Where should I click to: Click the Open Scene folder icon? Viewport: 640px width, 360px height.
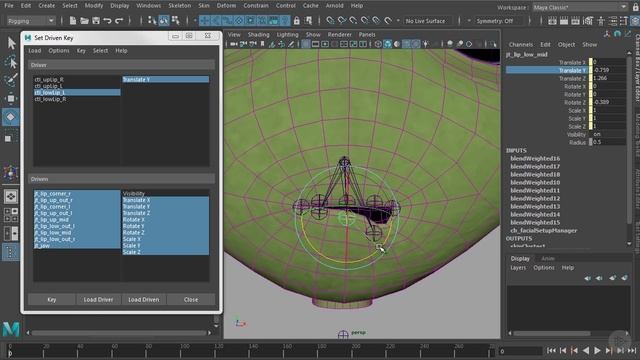(x=84, y=21)
